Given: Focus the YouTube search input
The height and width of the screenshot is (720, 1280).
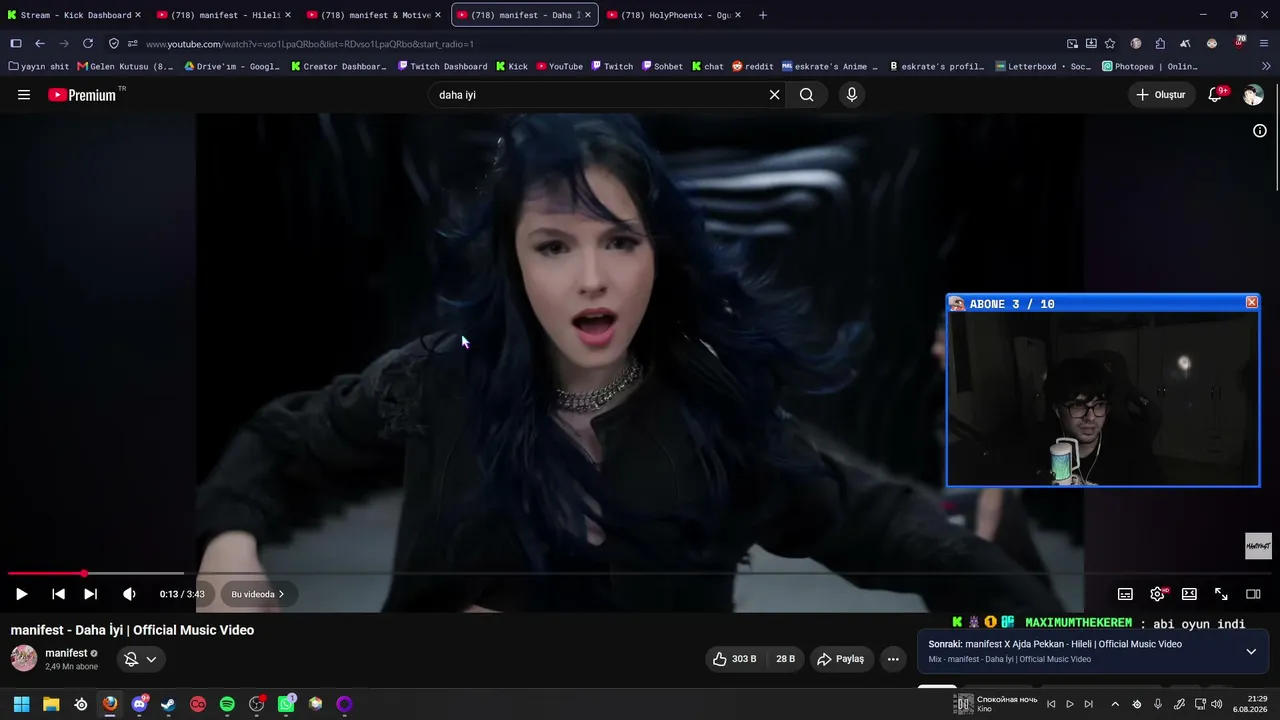Looking at the screenshot, I should click(600, 95).
